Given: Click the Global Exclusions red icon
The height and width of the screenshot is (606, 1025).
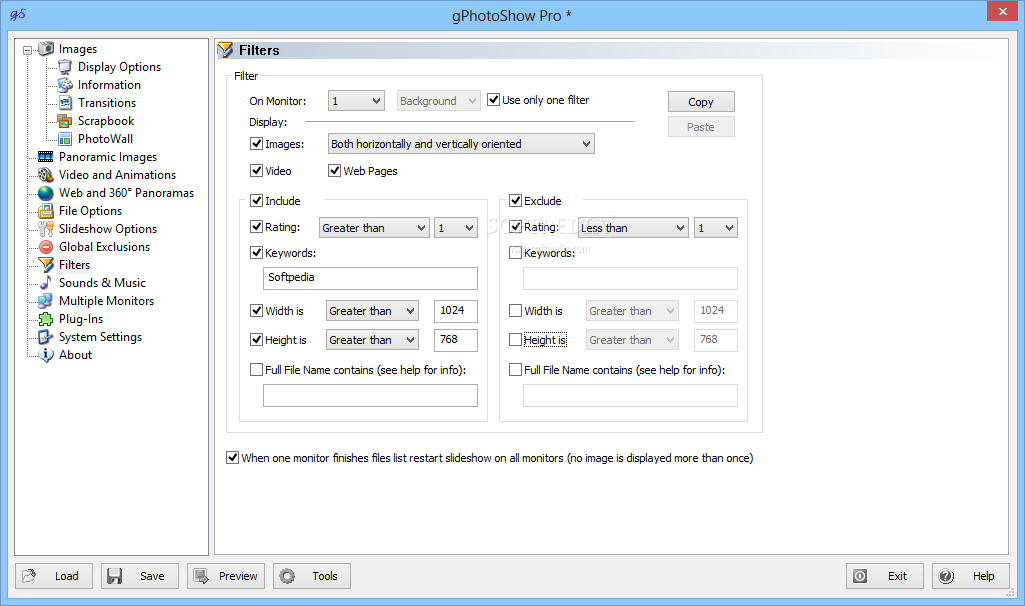Looking at the screenshot, I should point(46,246).
